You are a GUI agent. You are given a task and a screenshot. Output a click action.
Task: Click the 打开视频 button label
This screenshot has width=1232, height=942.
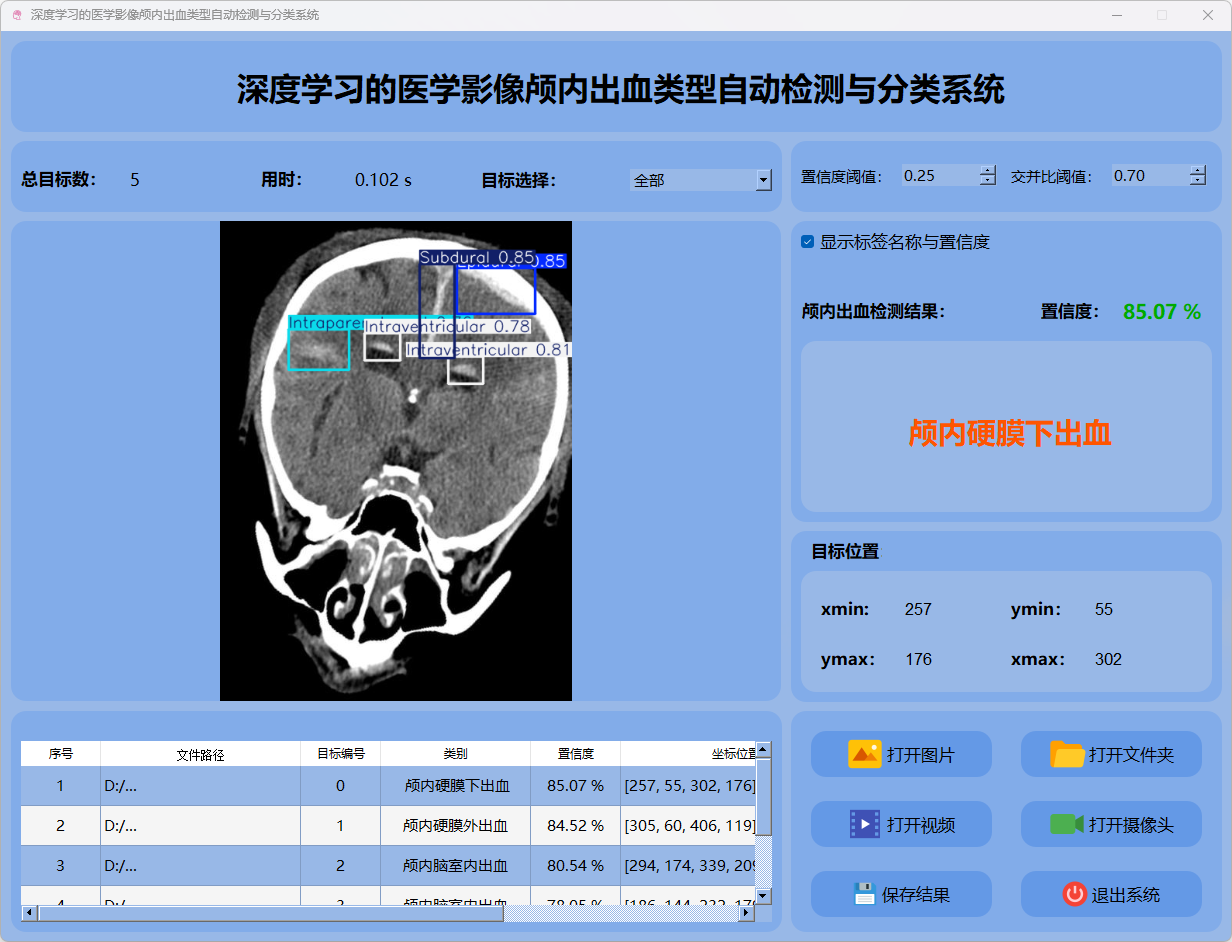tap(920, 825)
